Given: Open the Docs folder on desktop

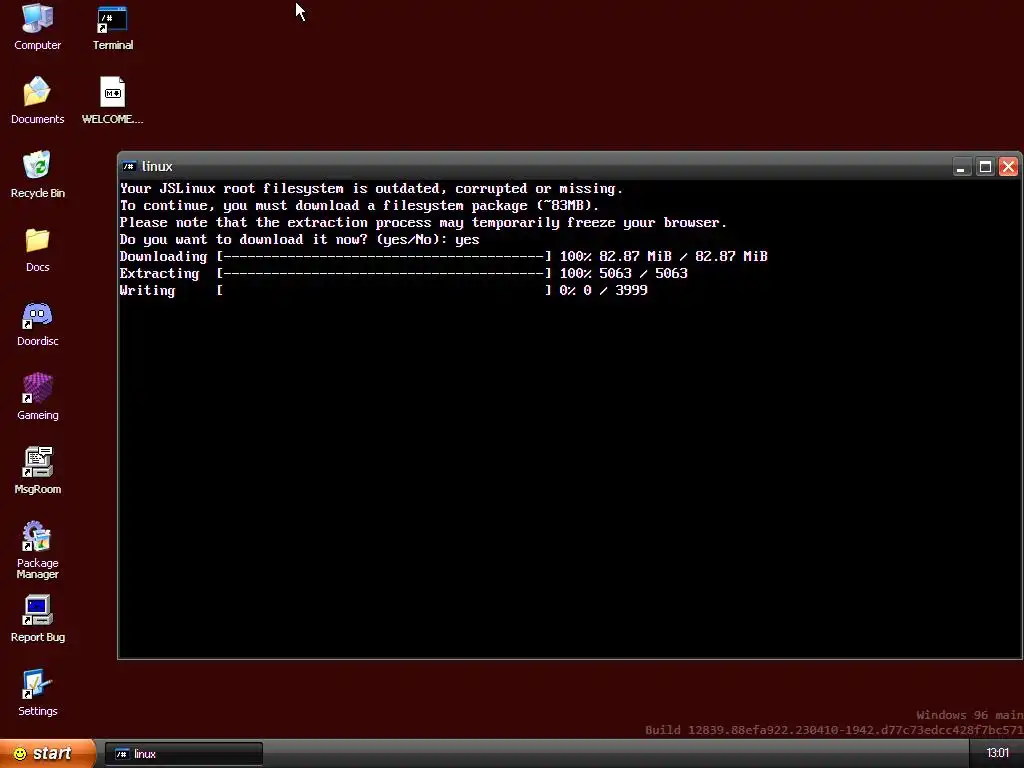Looking at the screenshot, I should click(x=37, y=249).
